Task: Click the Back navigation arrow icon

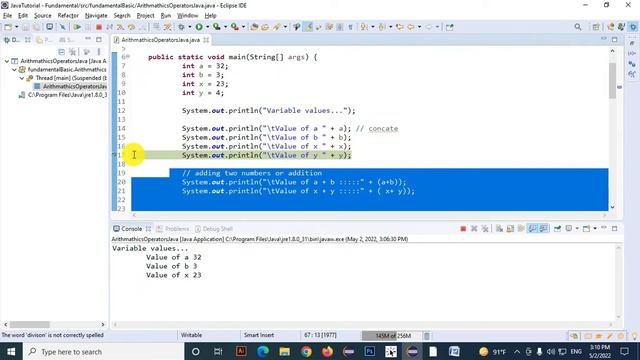Action: (x=411, y=27)
